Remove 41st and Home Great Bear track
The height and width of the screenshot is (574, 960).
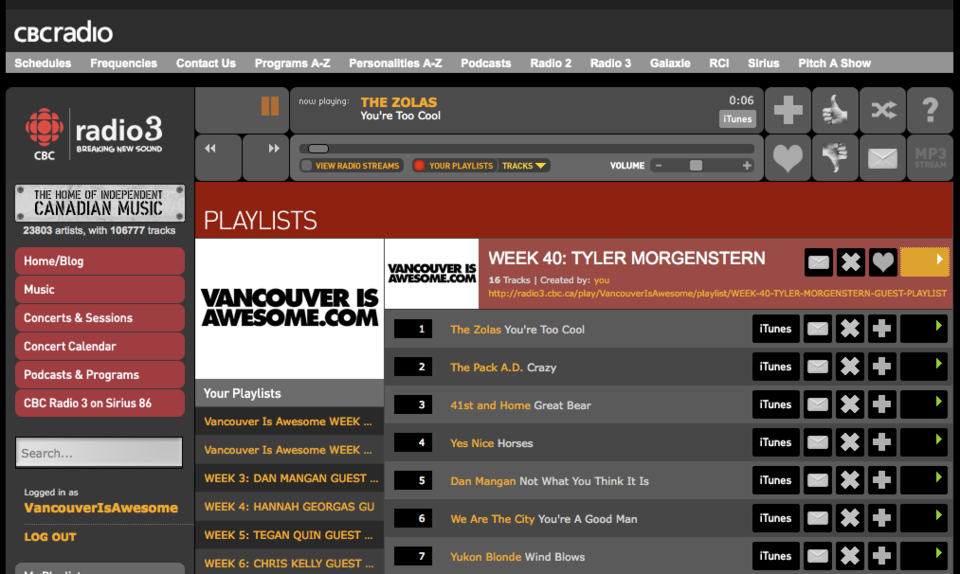(x=850, y=405)
